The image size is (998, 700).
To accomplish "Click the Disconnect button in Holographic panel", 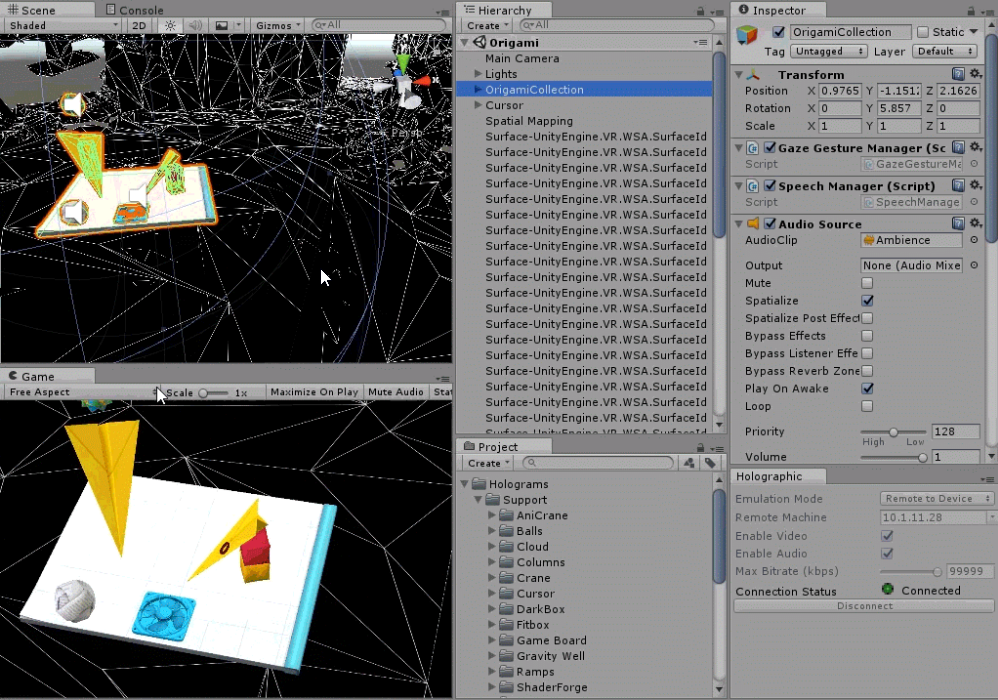I will click(x=864, y=606).
